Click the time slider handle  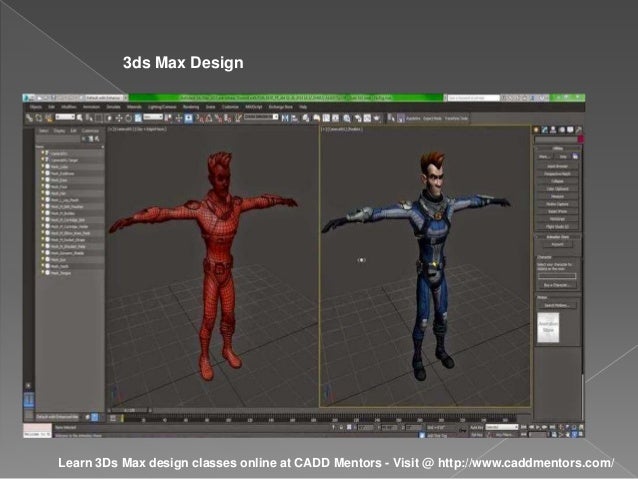click(129, 410)
